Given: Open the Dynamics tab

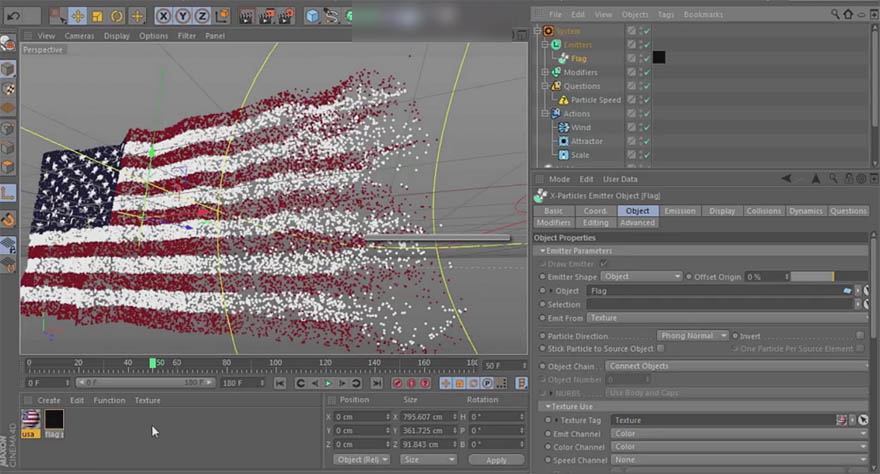Looking at the screenshot, I should pyautogui.click(x=805, y=211).
